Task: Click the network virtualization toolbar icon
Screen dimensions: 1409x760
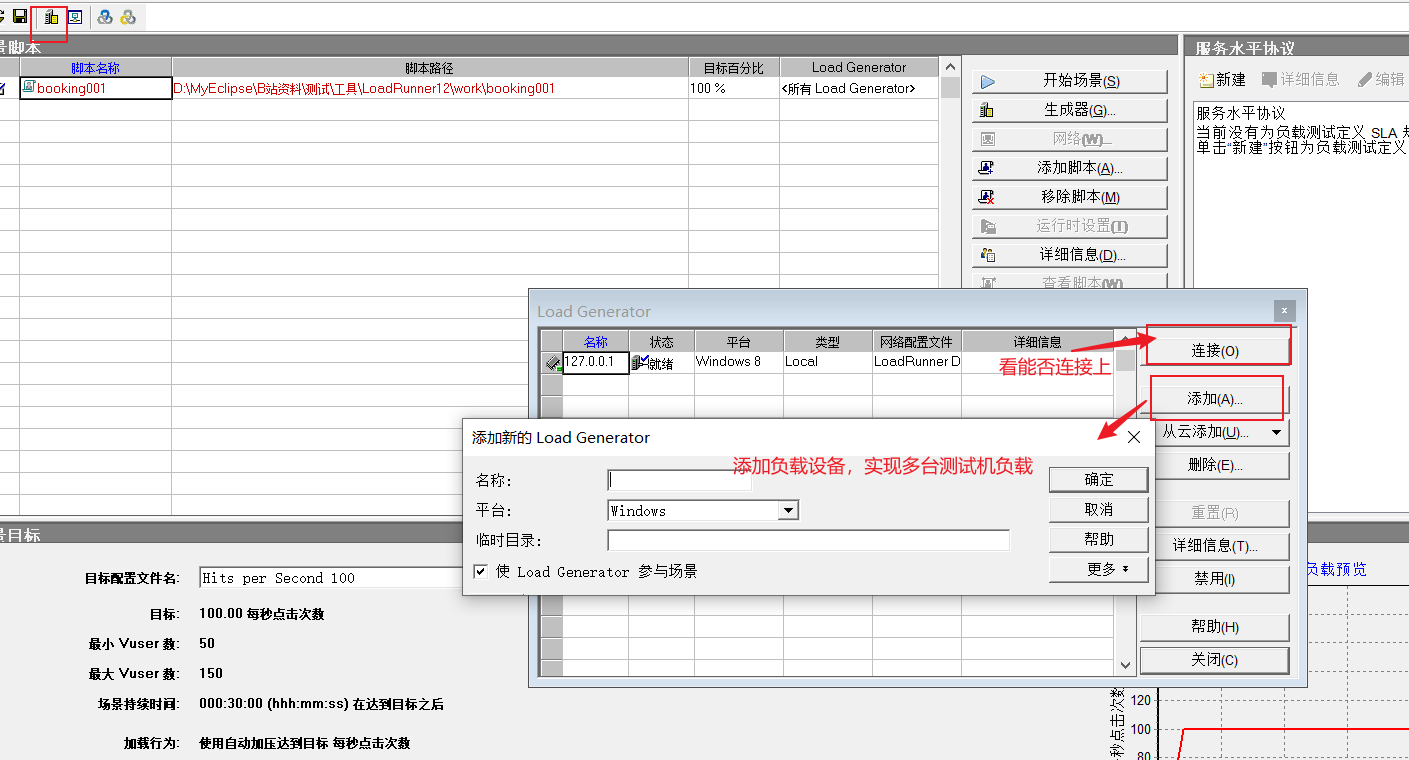Action: click(75, 16)
